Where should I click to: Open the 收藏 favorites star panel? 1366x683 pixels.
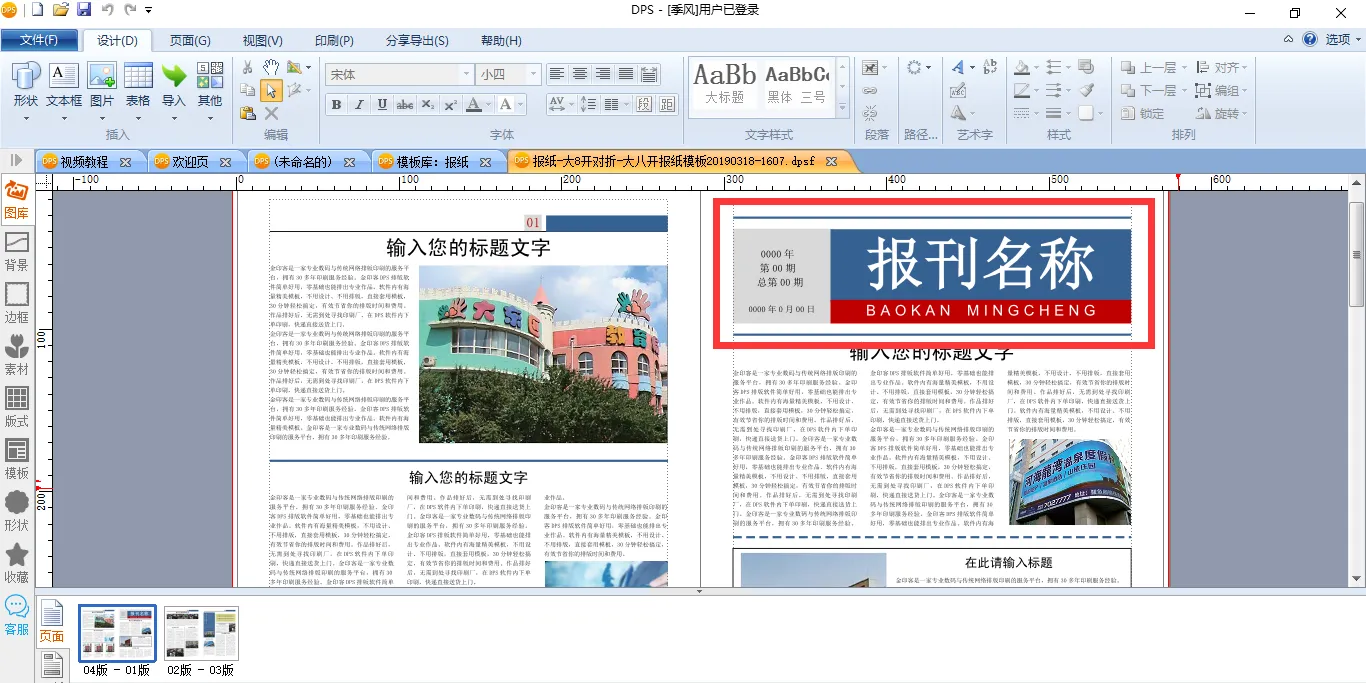click(x=16, y=562)
